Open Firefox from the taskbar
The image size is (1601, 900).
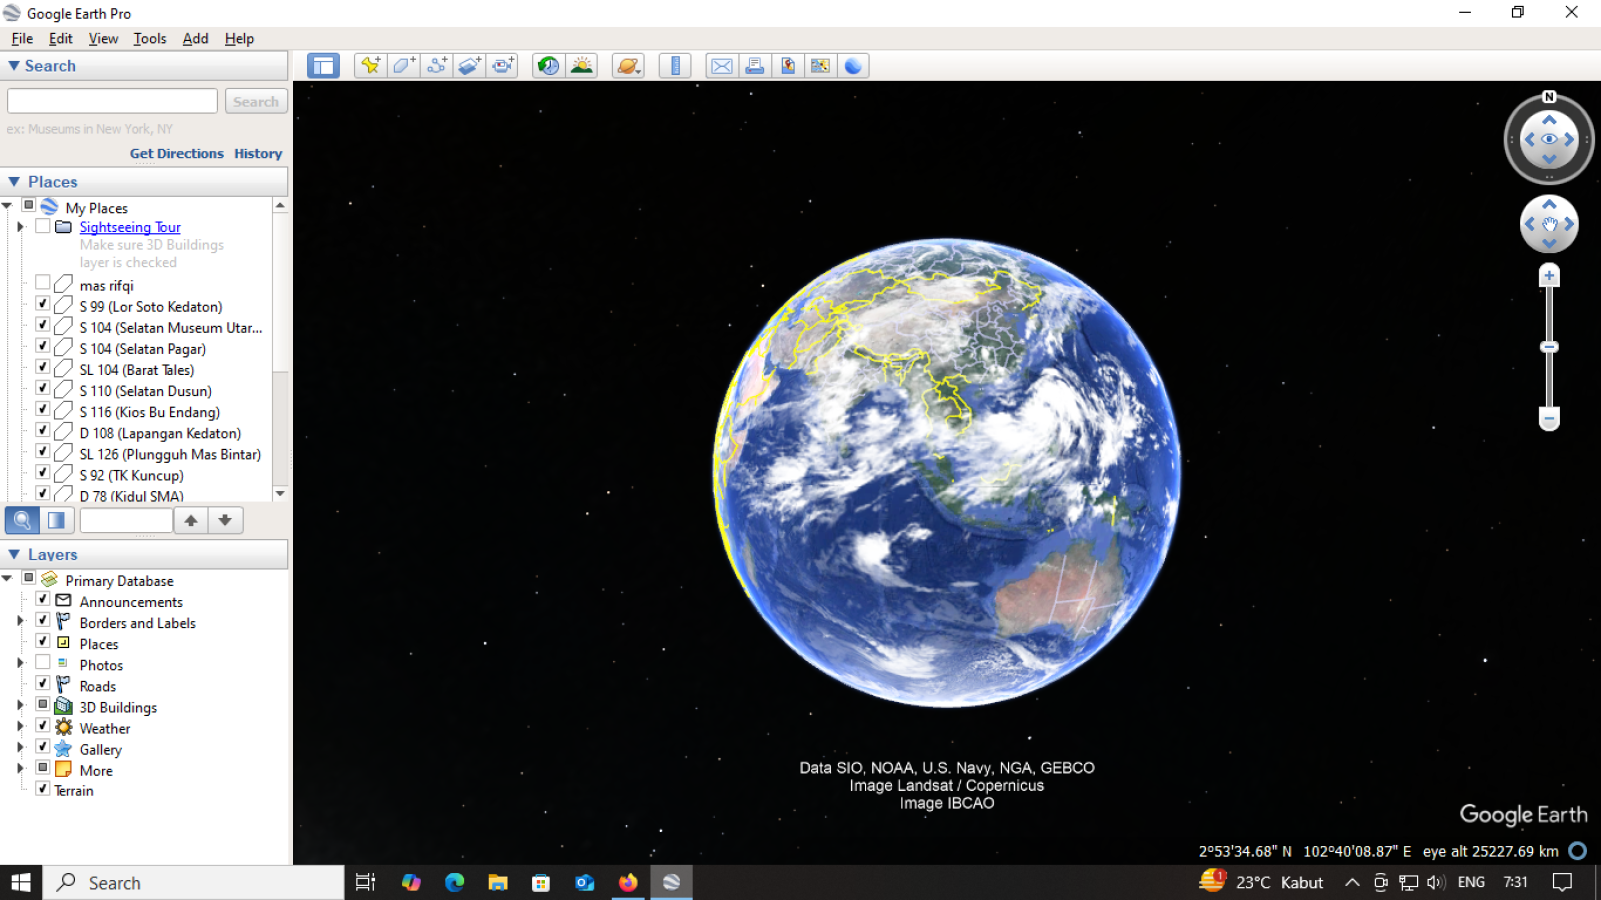628,882
